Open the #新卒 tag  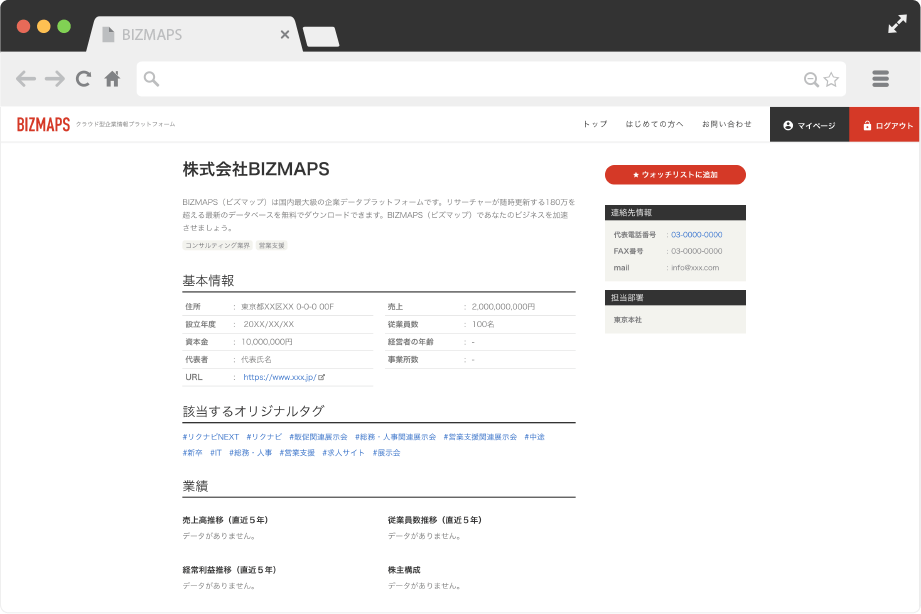coord(193,453)
